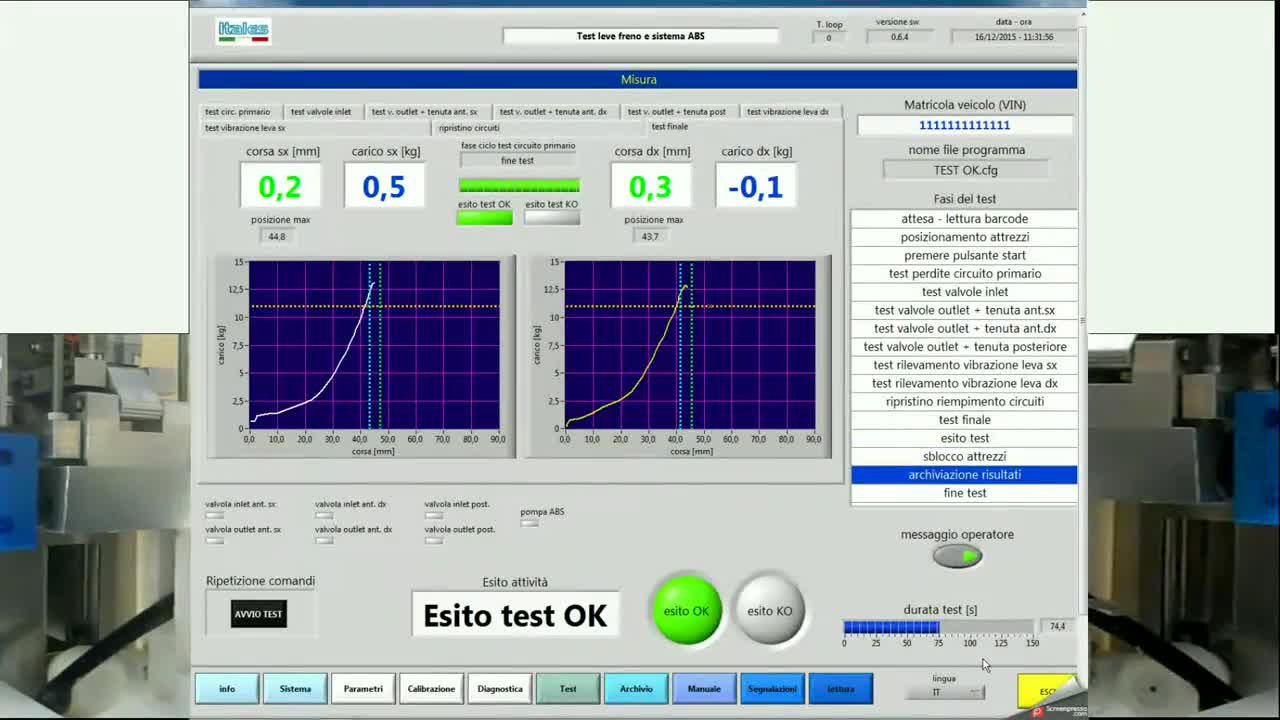Open the info section
Viewport: 1280px width, 720px height.
[227, 688]
